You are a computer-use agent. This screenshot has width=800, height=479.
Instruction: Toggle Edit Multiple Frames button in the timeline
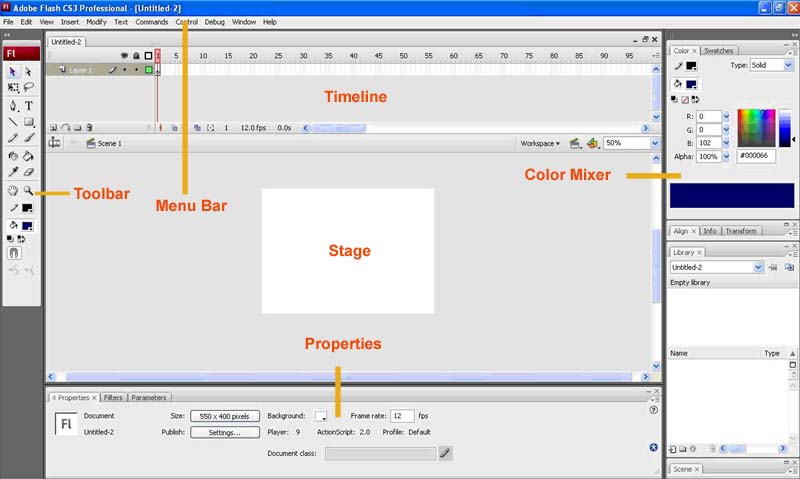point(197,128)
